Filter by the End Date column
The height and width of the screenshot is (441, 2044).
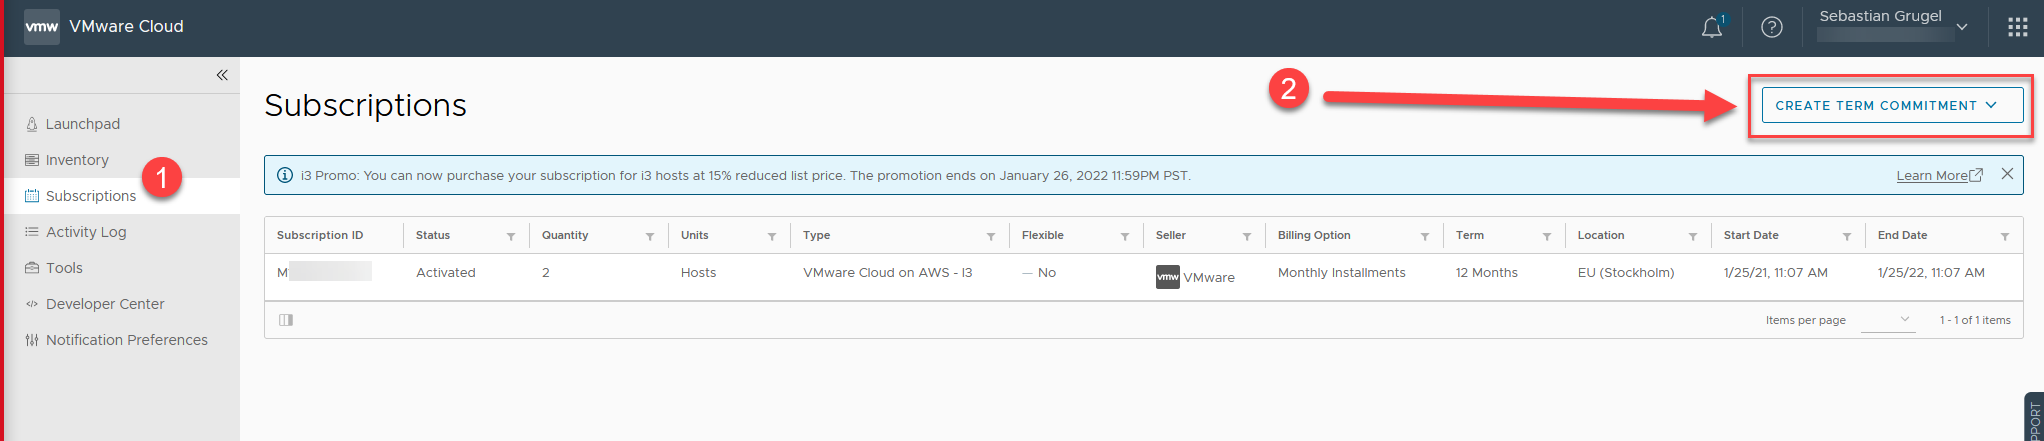pos(2005,236)
